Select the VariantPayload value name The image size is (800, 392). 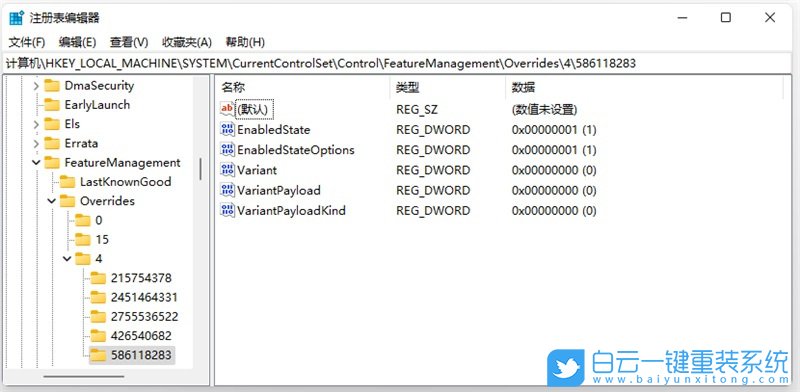point(279,190)
